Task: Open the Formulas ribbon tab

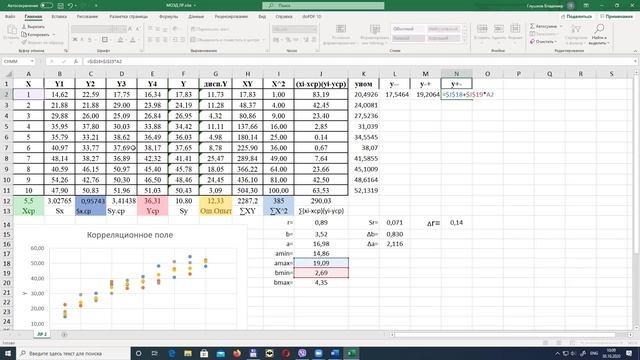Action: [x=169, y=17]
